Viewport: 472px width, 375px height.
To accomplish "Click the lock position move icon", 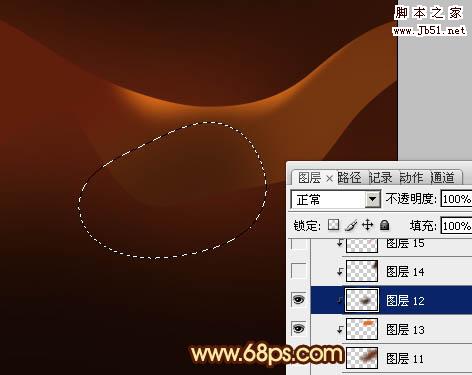I will [367, 225].
